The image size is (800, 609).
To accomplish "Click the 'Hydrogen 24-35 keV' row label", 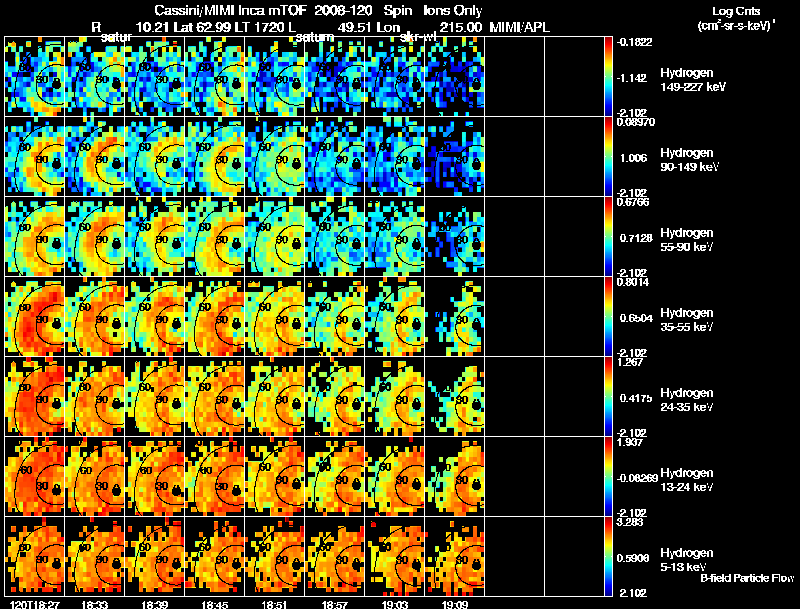I will point(687,400).
